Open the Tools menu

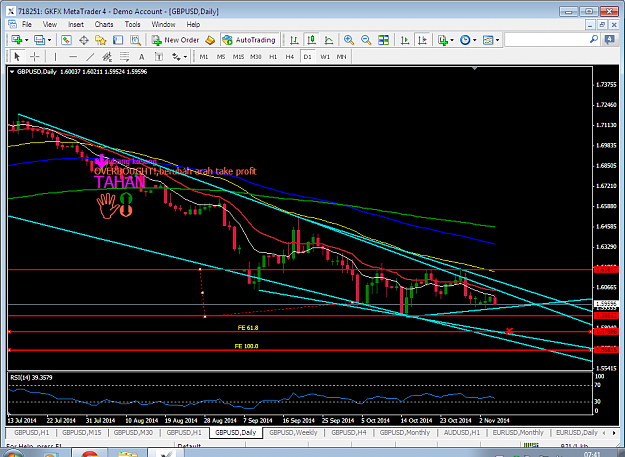(132, 24)
